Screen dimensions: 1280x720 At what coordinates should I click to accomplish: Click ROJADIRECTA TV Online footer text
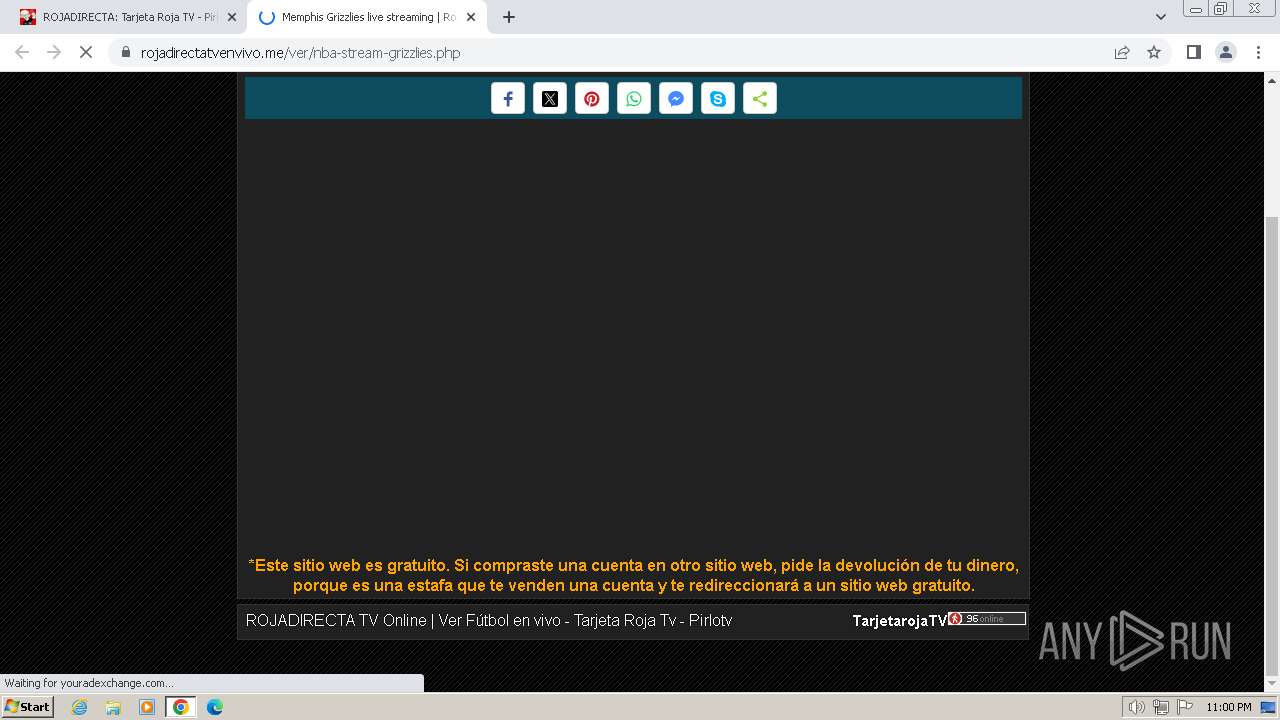point(489,620)
